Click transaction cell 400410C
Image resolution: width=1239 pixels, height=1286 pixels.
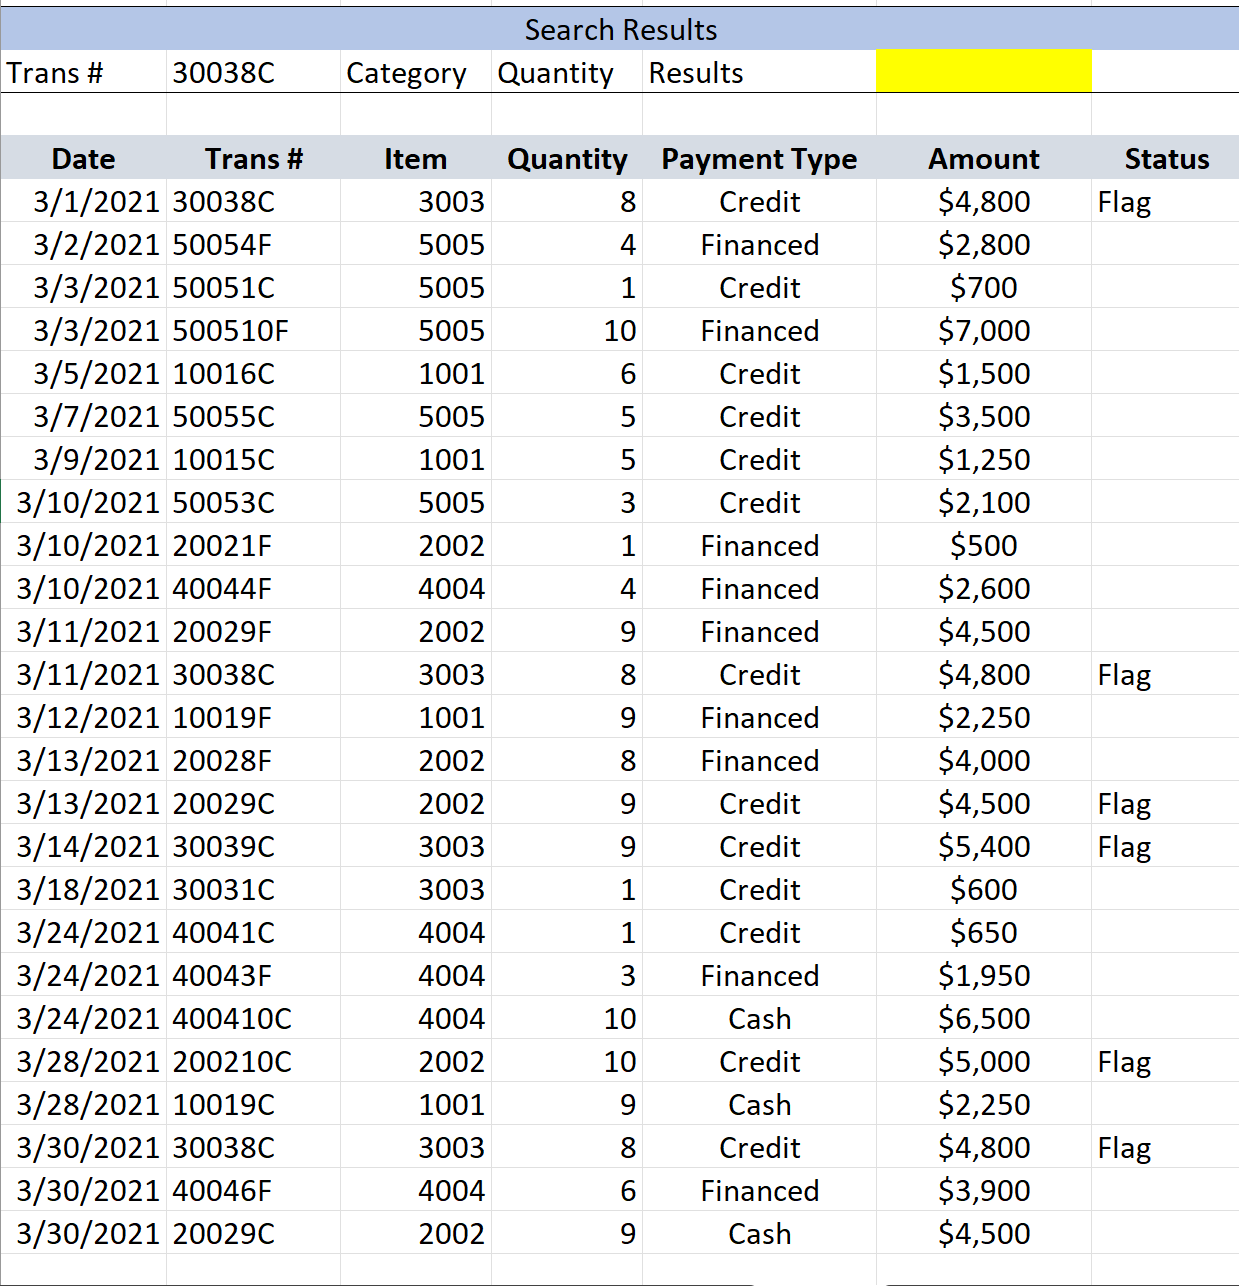(x=253, y=1018)
